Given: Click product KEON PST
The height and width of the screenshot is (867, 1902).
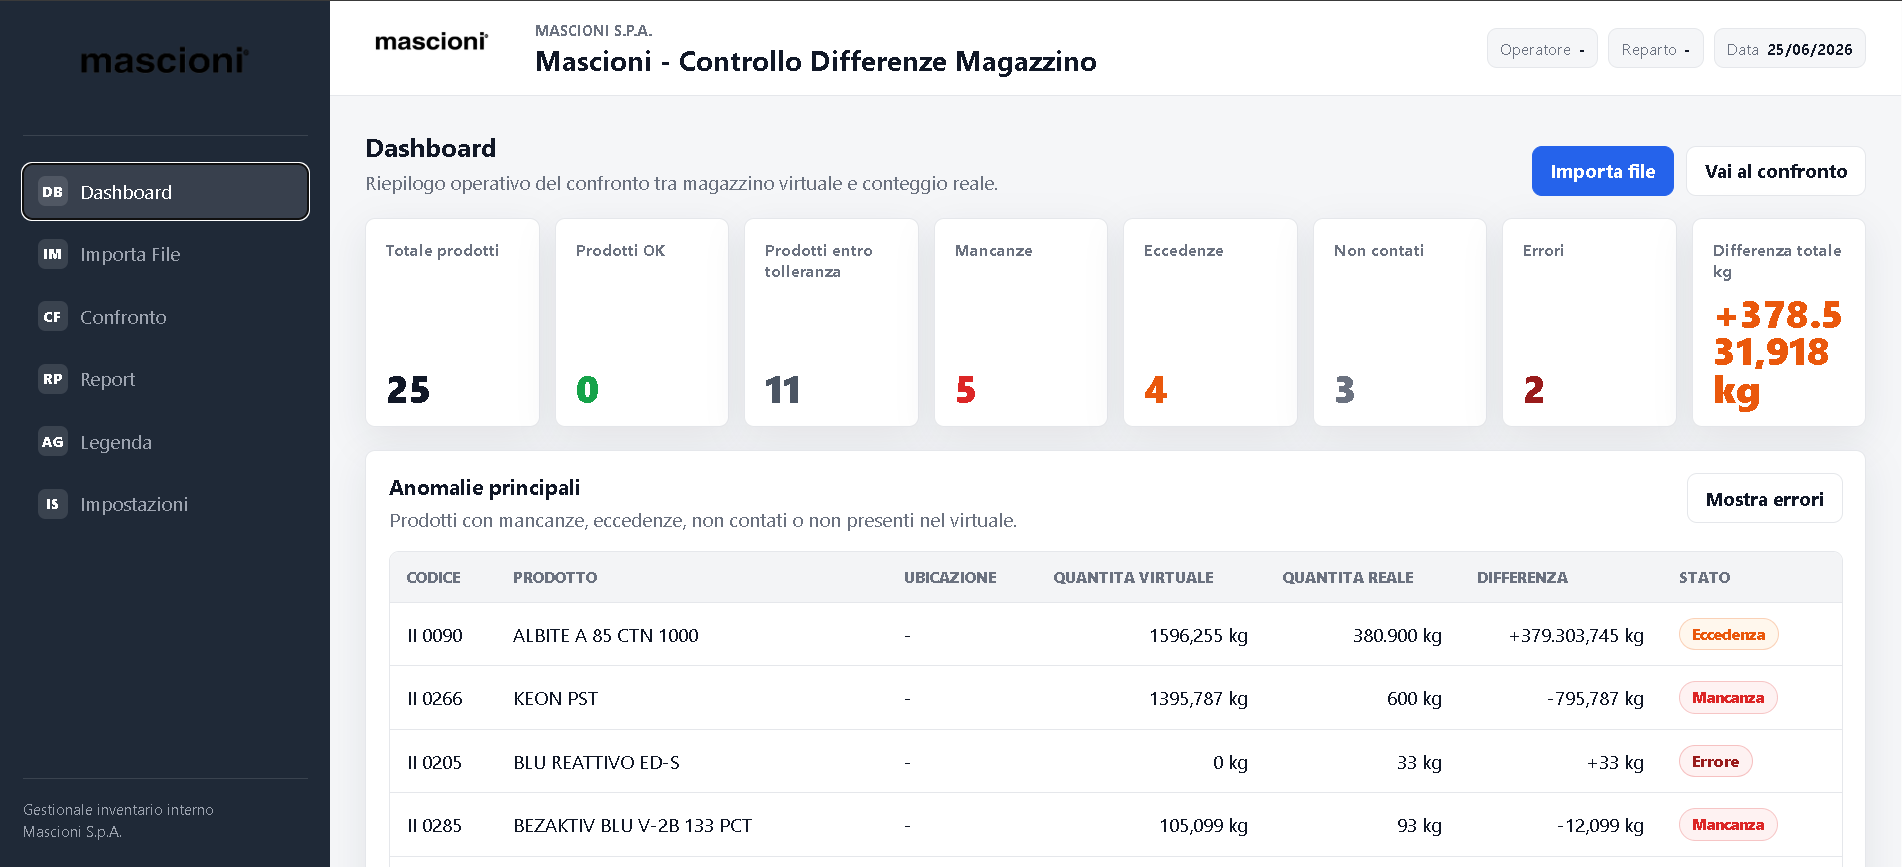Looking at the screenshot, I should pos(555,698).
